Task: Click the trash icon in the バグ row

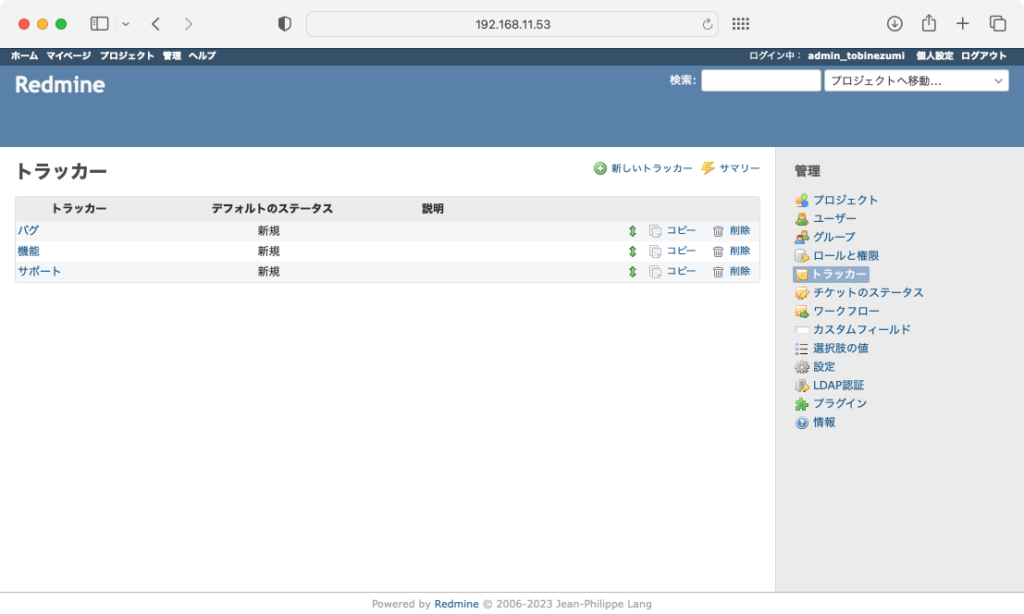Action: click(x=718, y=231)
